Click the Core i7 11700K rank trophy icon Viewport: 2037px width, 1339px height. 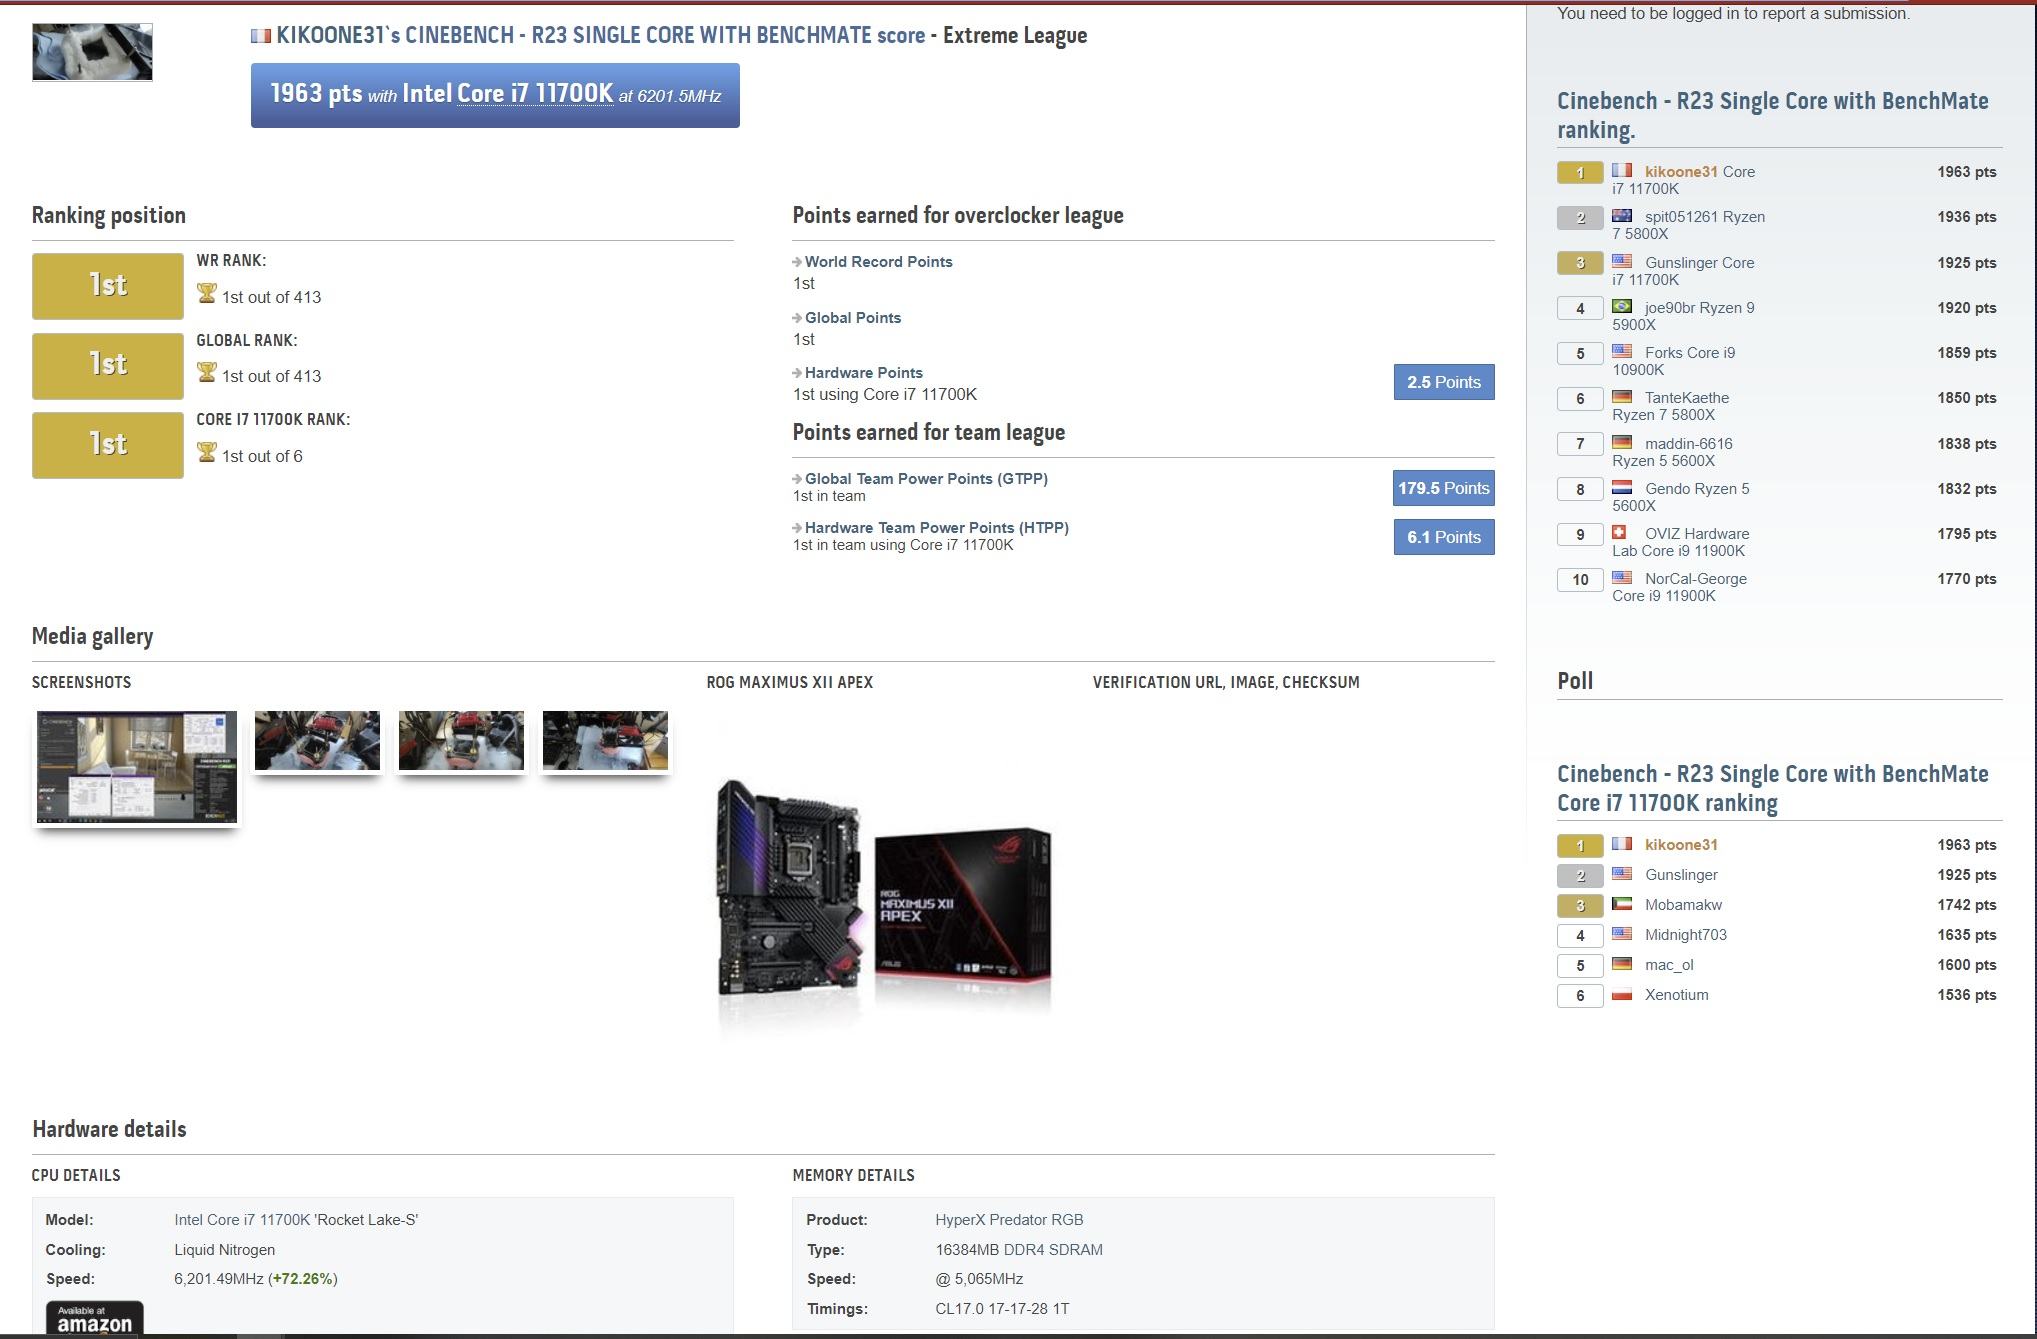207,453
